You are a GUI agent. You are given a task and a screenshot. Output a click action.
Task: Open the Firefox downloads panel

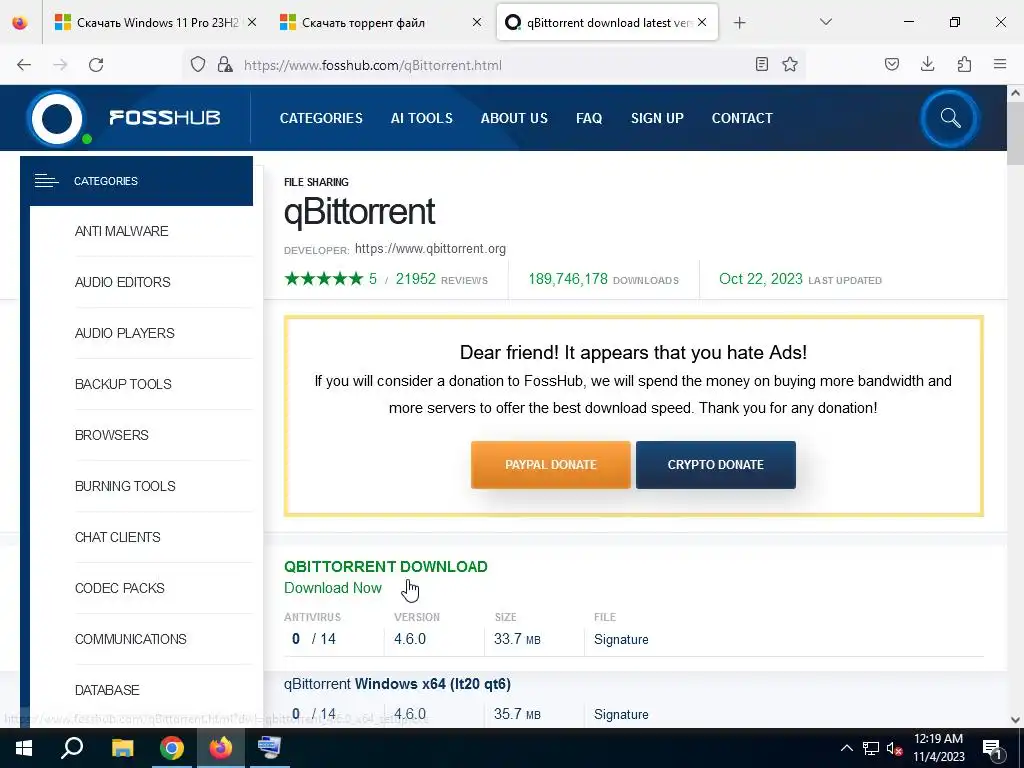point(927,64)
